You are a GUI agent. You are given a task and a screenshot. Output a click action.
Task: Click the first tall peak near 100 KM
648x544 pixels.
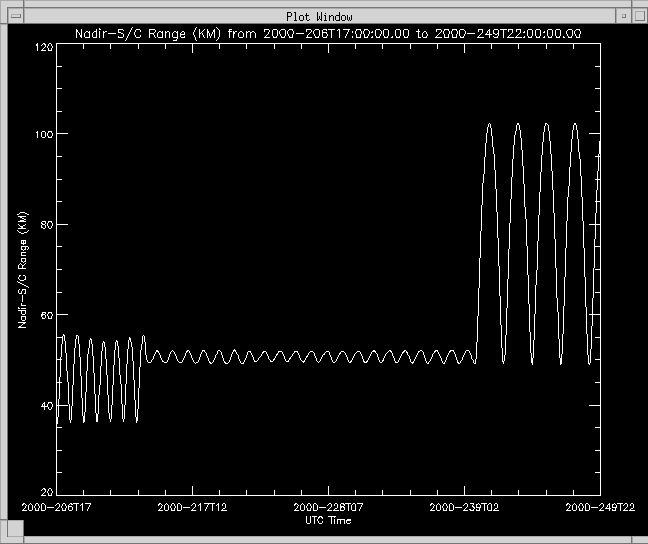coord(489,124)
